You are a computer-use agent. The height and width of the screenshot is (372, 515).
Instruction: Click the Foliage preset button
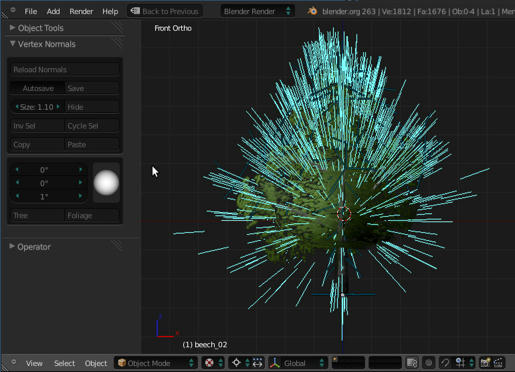[x=92, y=216]
